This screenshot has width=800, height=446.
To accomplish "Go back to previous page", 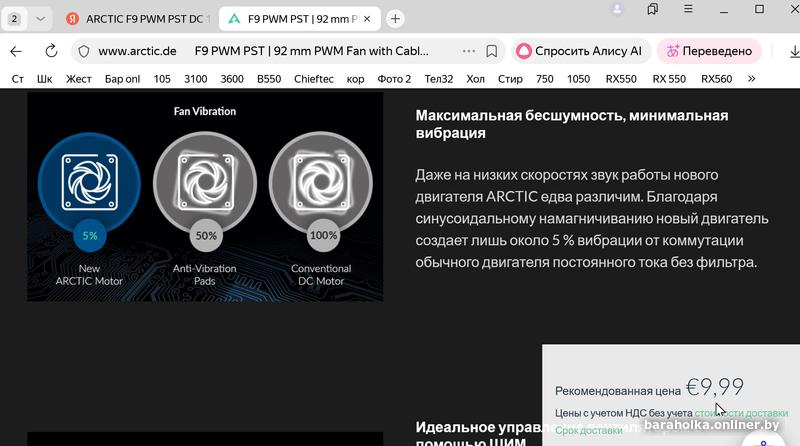I will [x=16, y=51].
